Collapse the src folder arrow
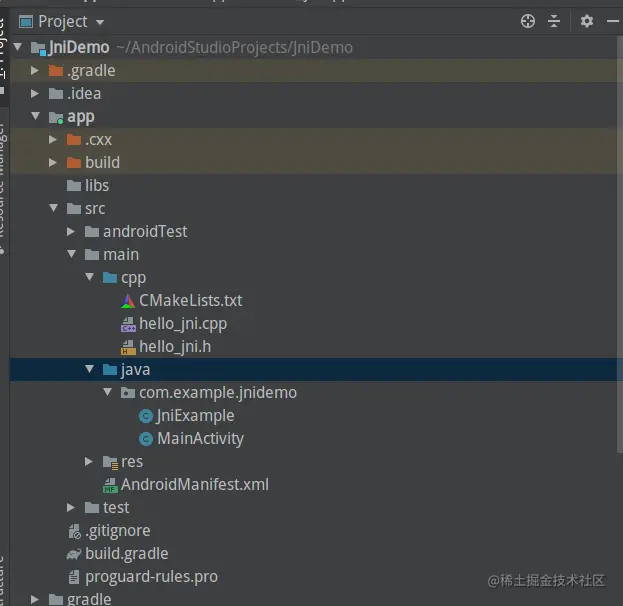The height and width of the screenshot is (606, 623). (54, 208)
